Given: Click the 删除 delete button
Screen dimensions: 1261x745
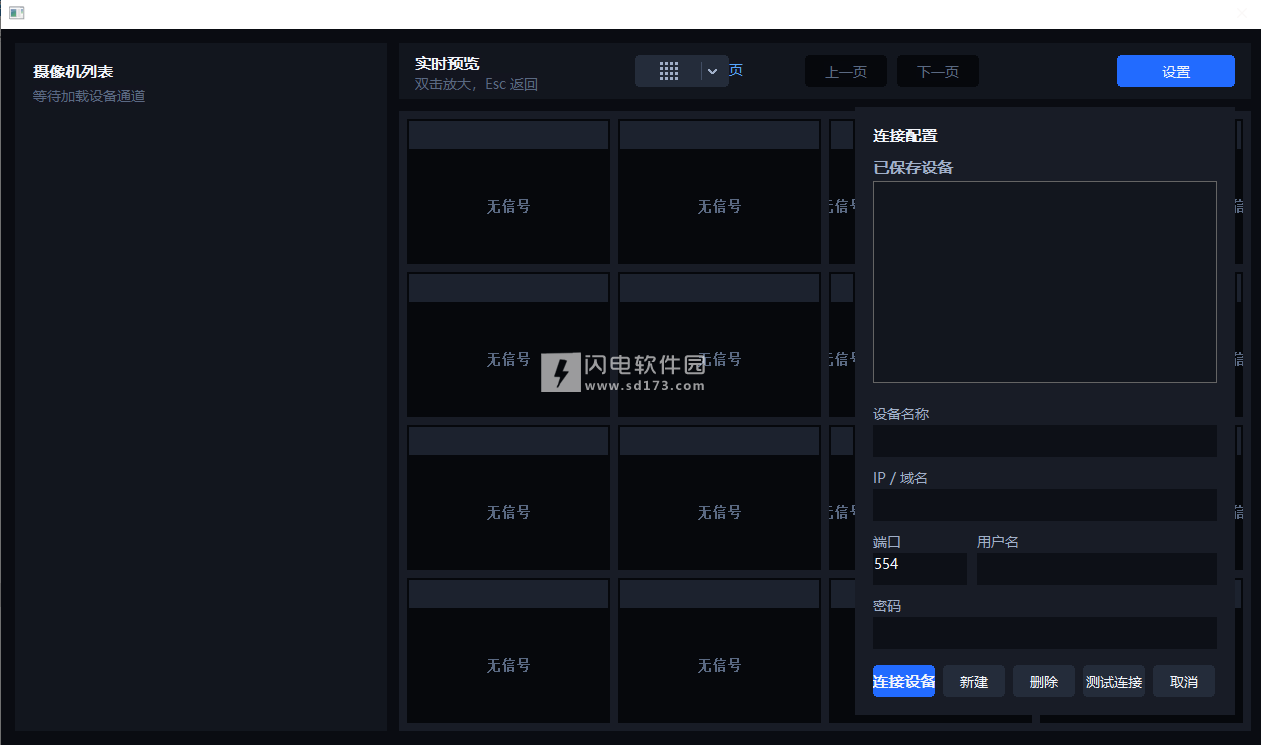Looking at the screenshot, I should 1043,681.
